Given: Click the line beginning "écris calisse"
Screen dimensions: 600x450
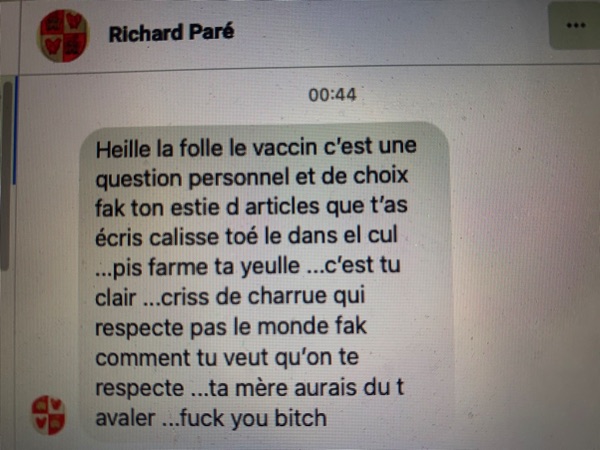Looking at the screenshot, I should click(246, 236).
